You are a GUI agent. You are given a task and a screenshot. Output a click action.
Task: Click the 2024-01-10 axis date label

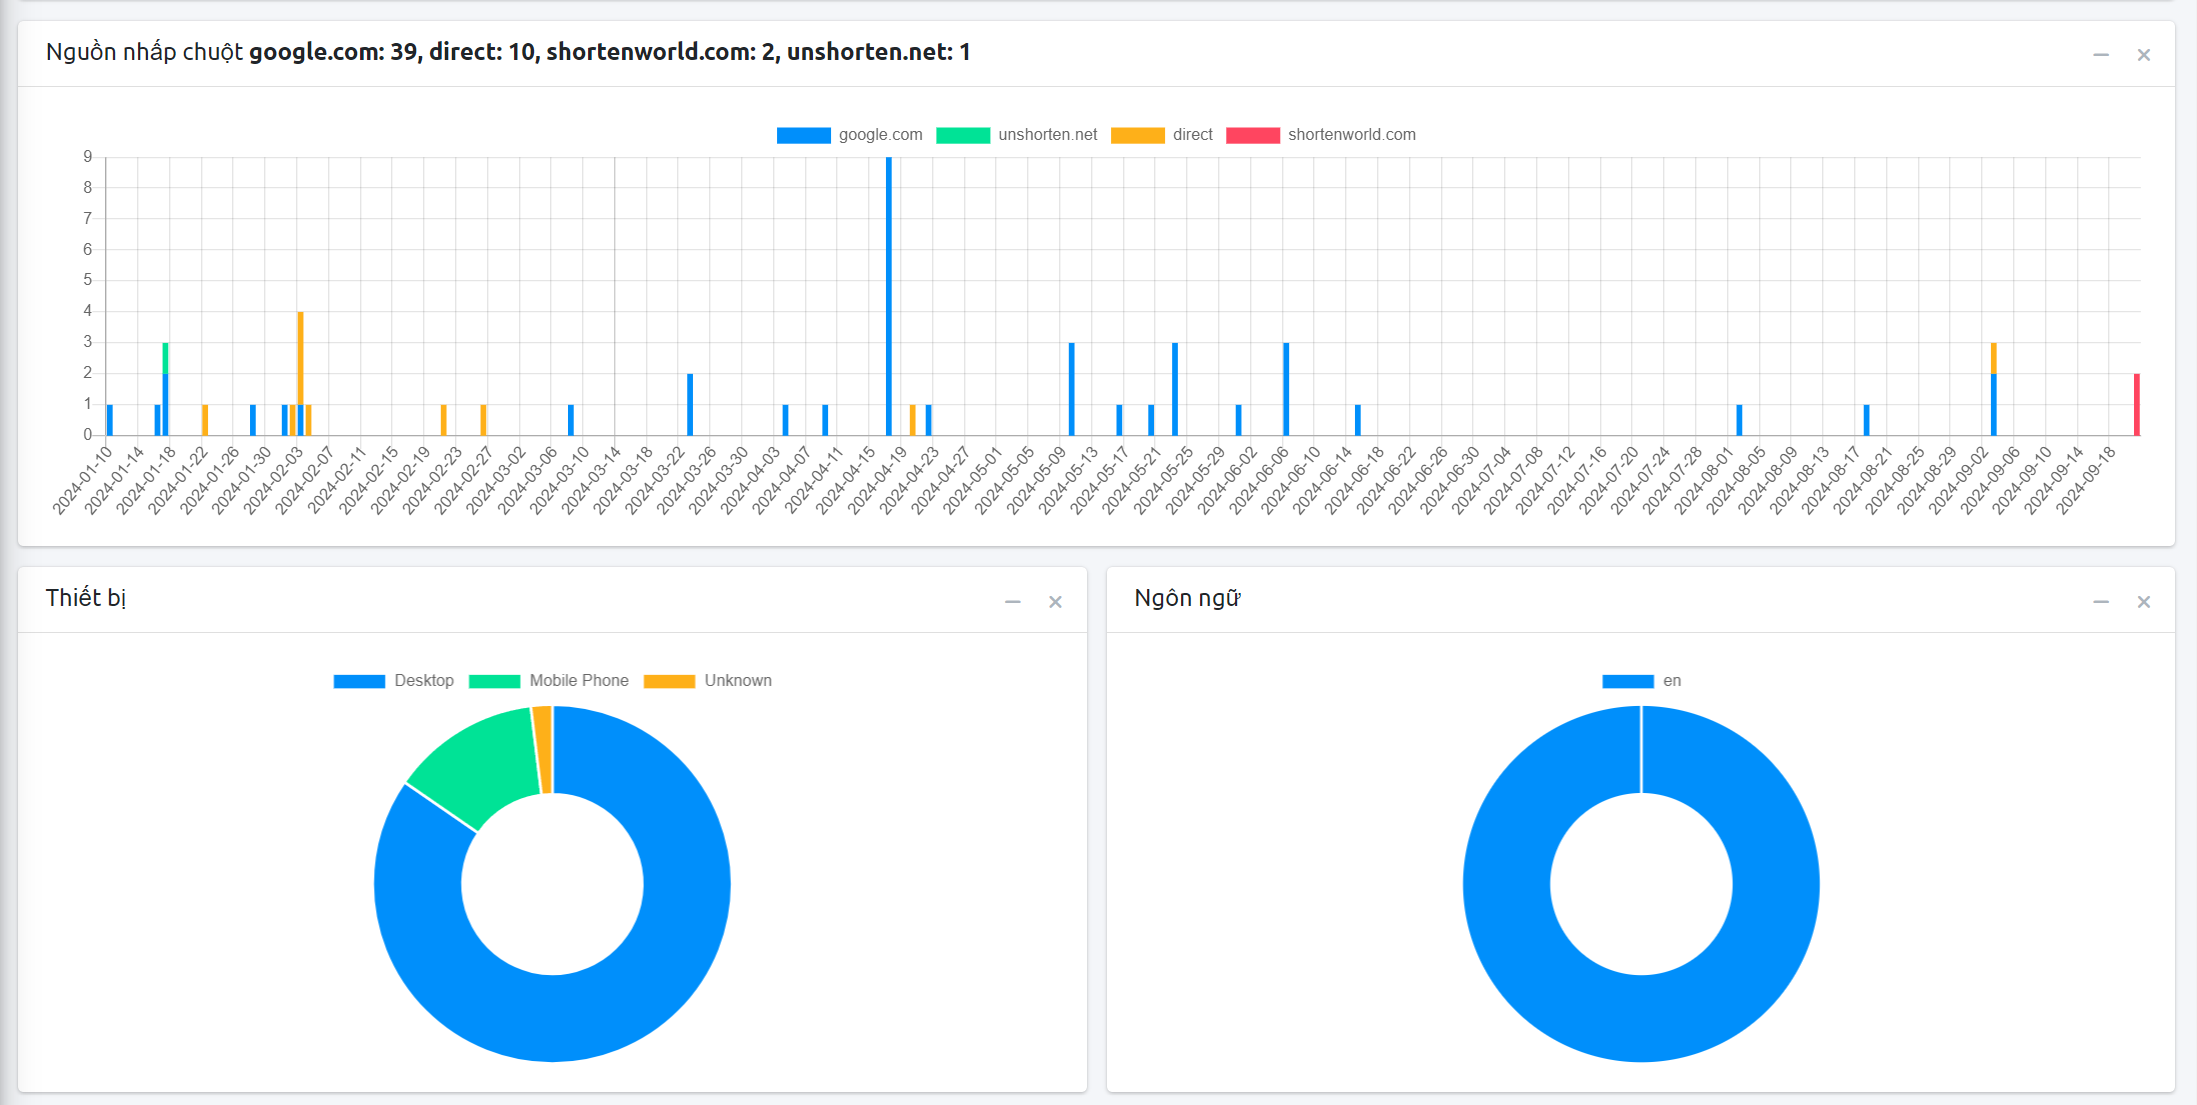coord(82,481)
